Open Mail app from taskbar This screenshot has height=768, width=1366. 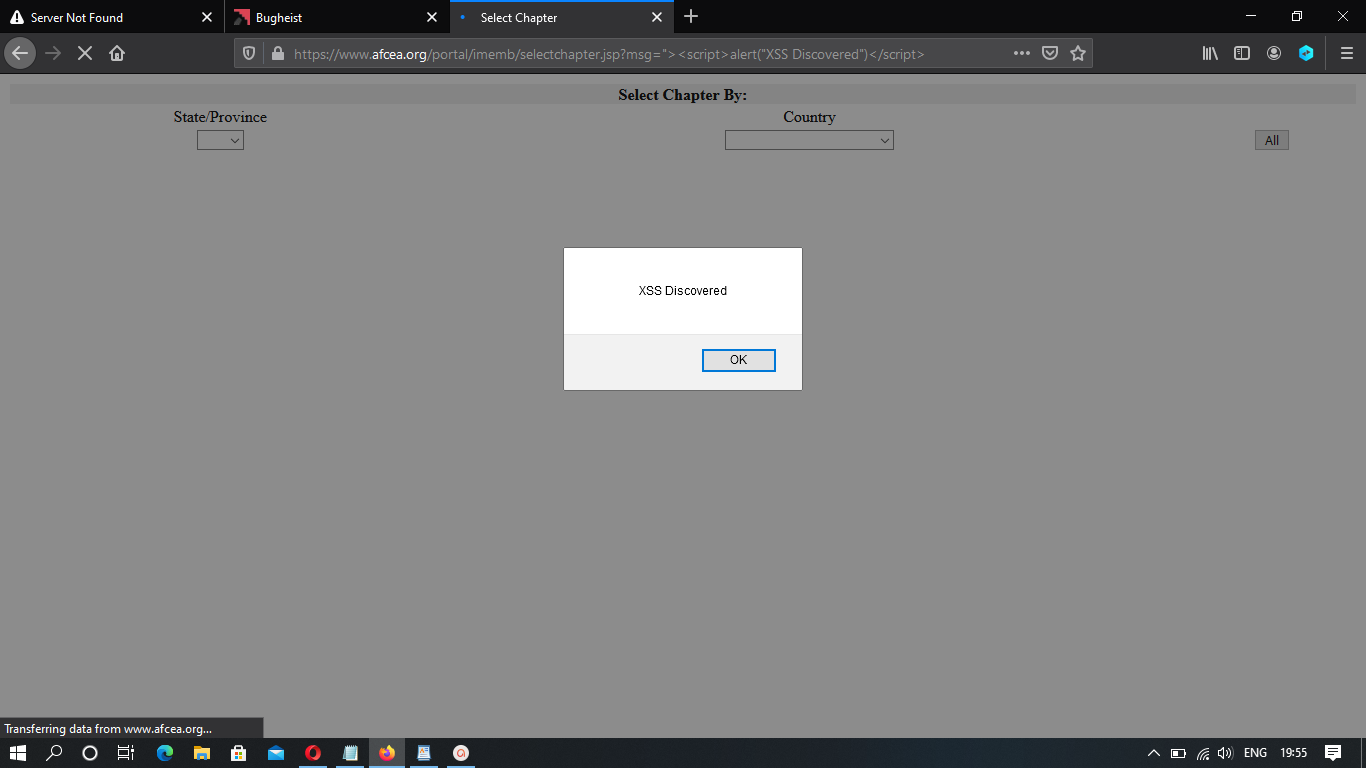(x=276, y=753)
